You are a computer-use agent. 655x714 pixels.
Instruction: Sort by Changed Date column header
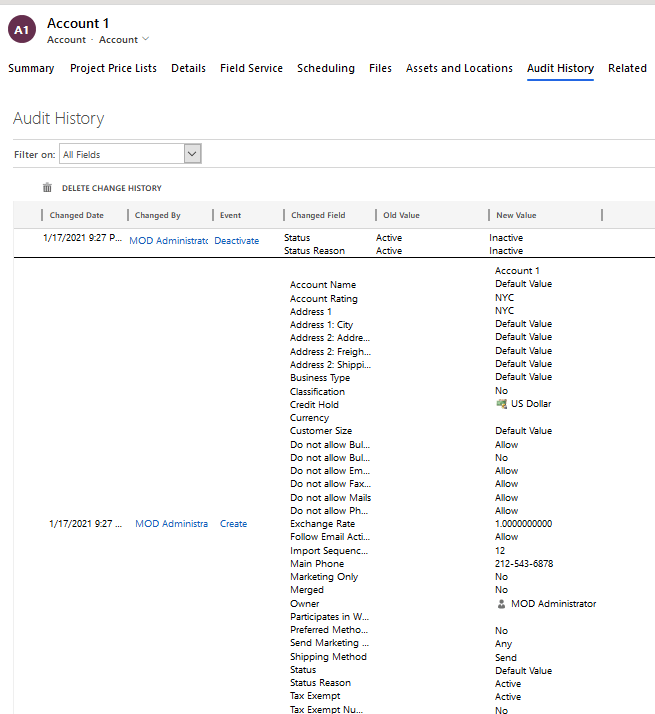pyautogui.click(x=77, y=215)
